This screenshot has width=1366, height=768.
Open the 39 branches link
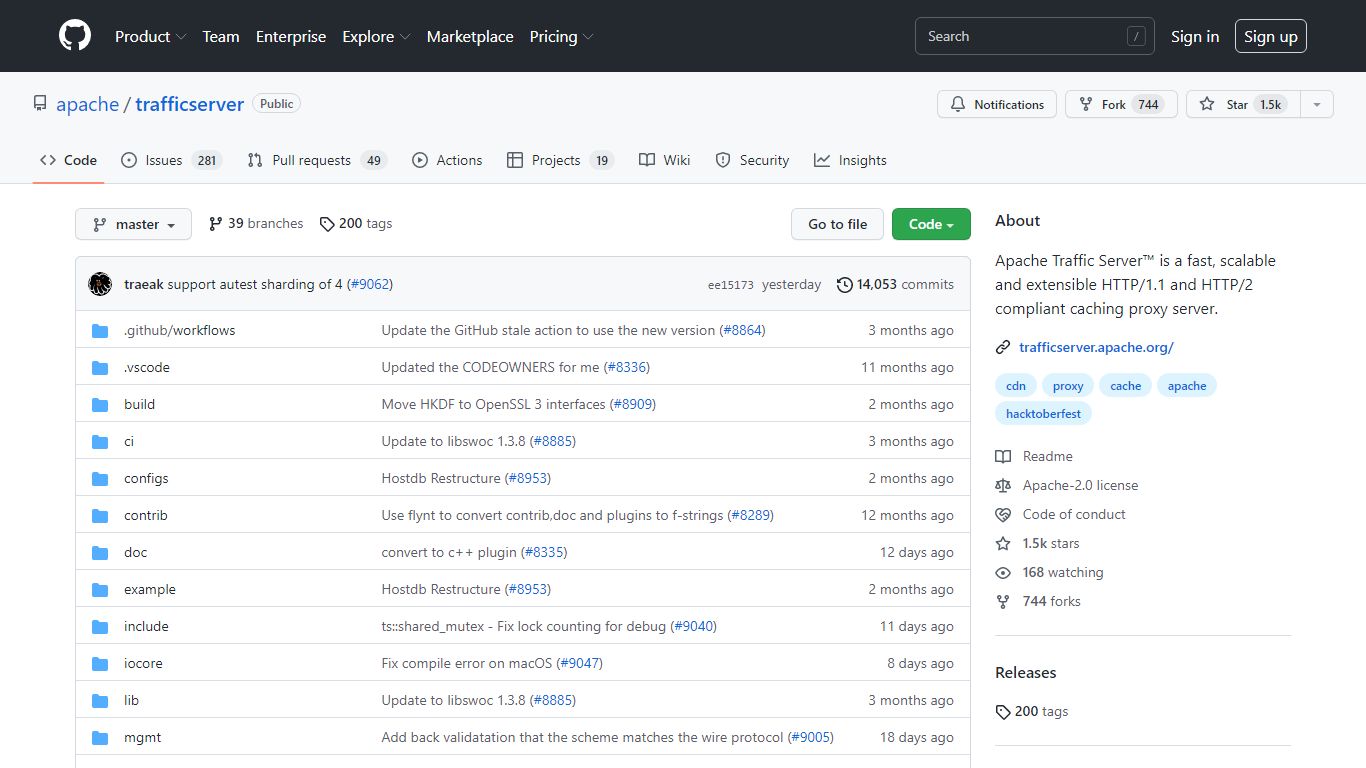tap(256, 223)
